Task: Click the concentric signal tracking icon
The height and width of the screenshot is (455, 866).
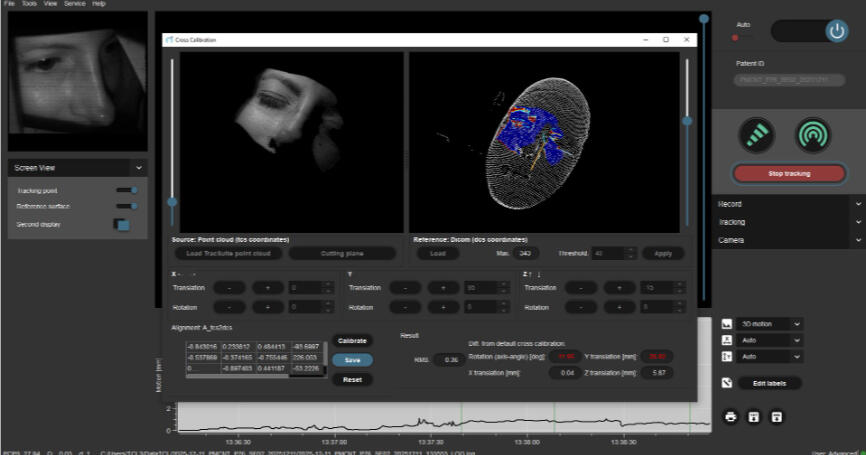Action: (x=813, y=134)
